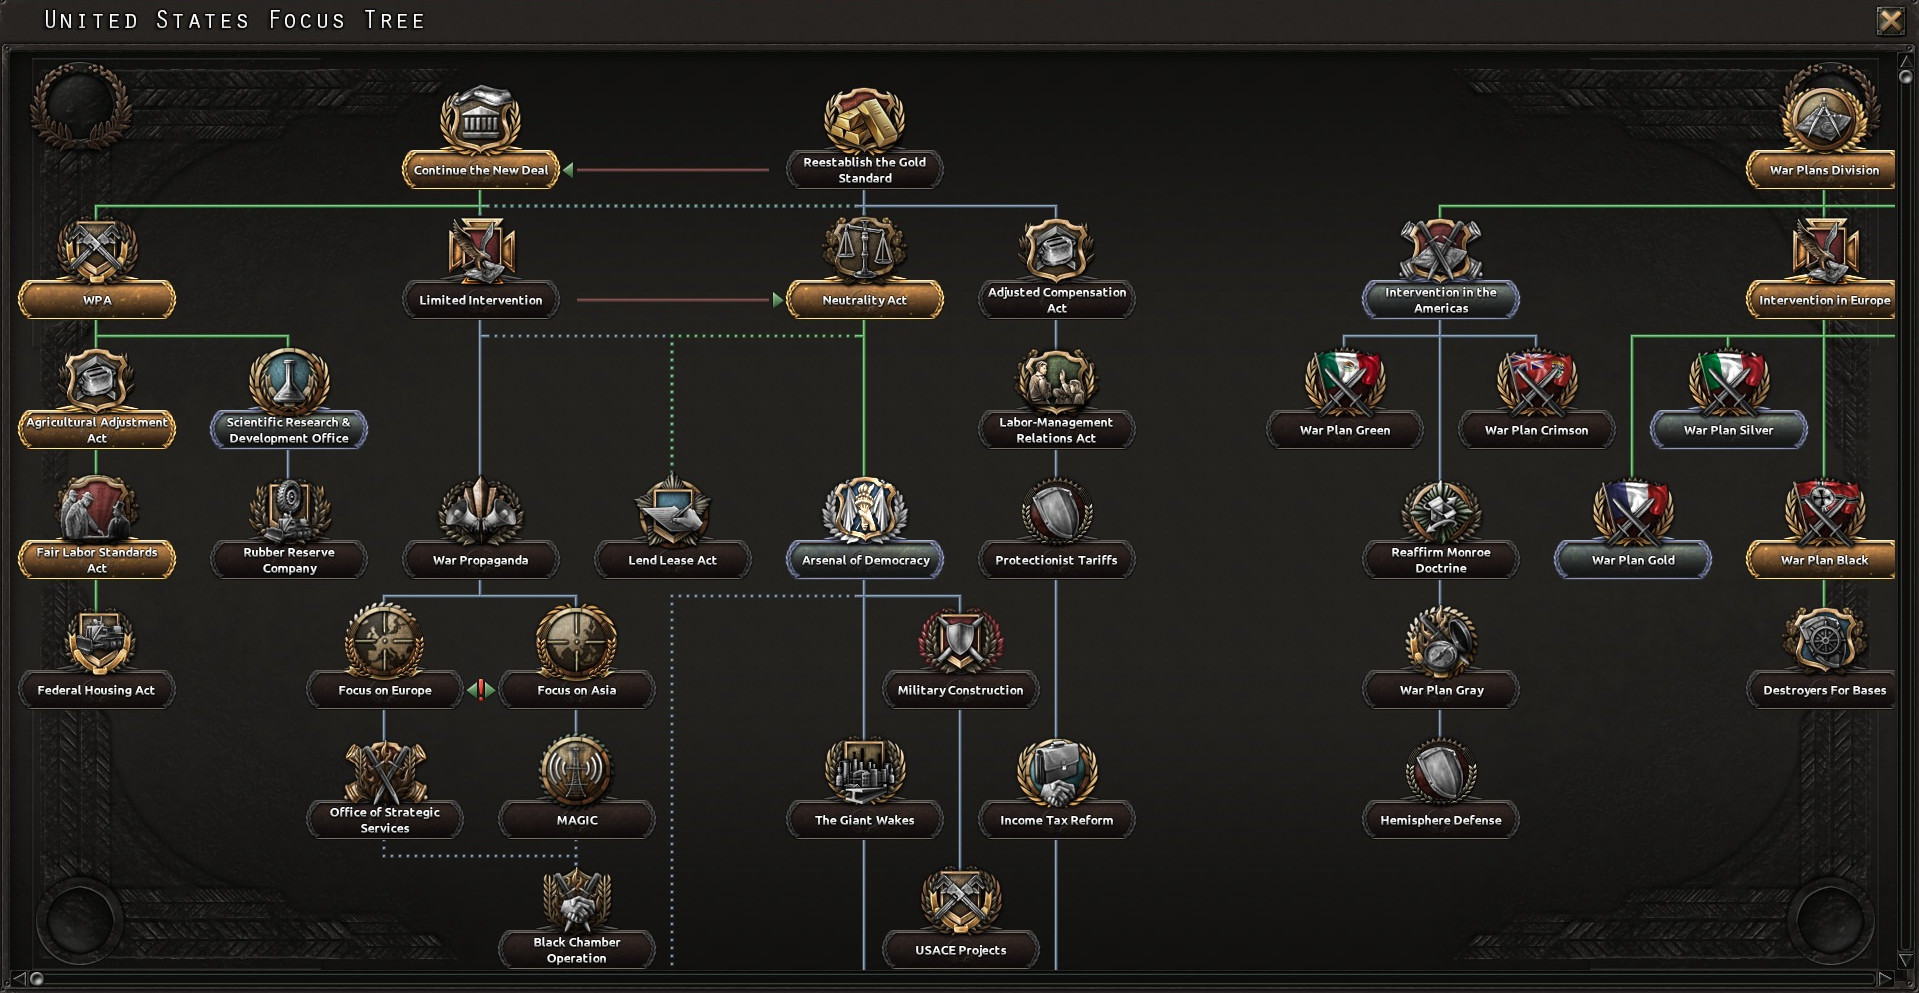Select the Federal Housing Act focus label
This screenshot has width=1919, height=993.
[x=96, y=690]
